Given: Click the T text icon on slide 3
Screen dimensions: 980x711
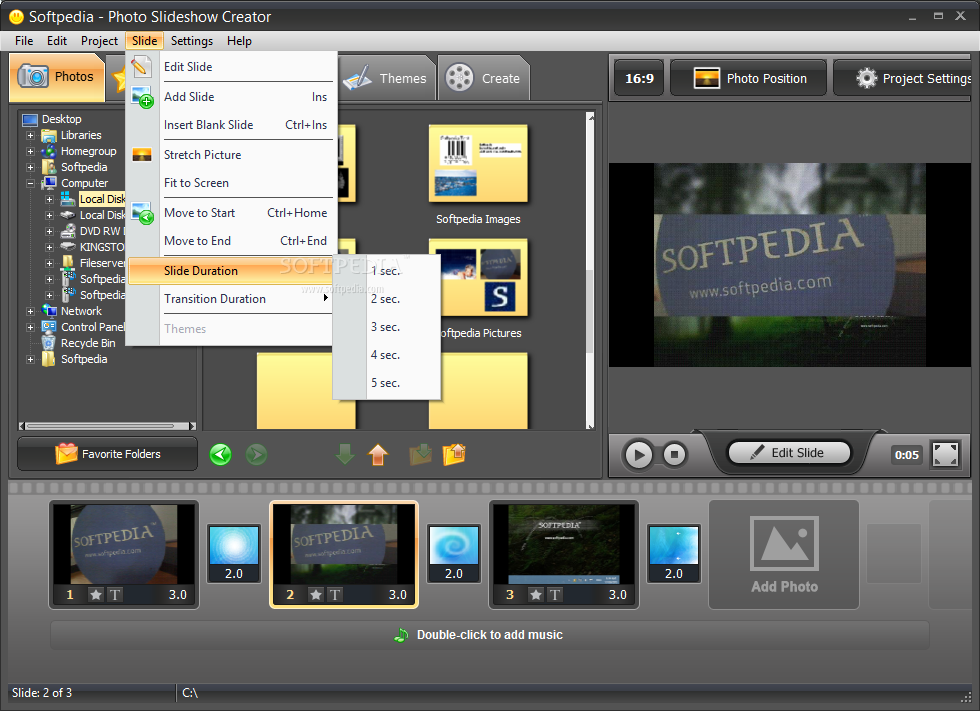Looking at the screenshot, I should pos(554,595).
